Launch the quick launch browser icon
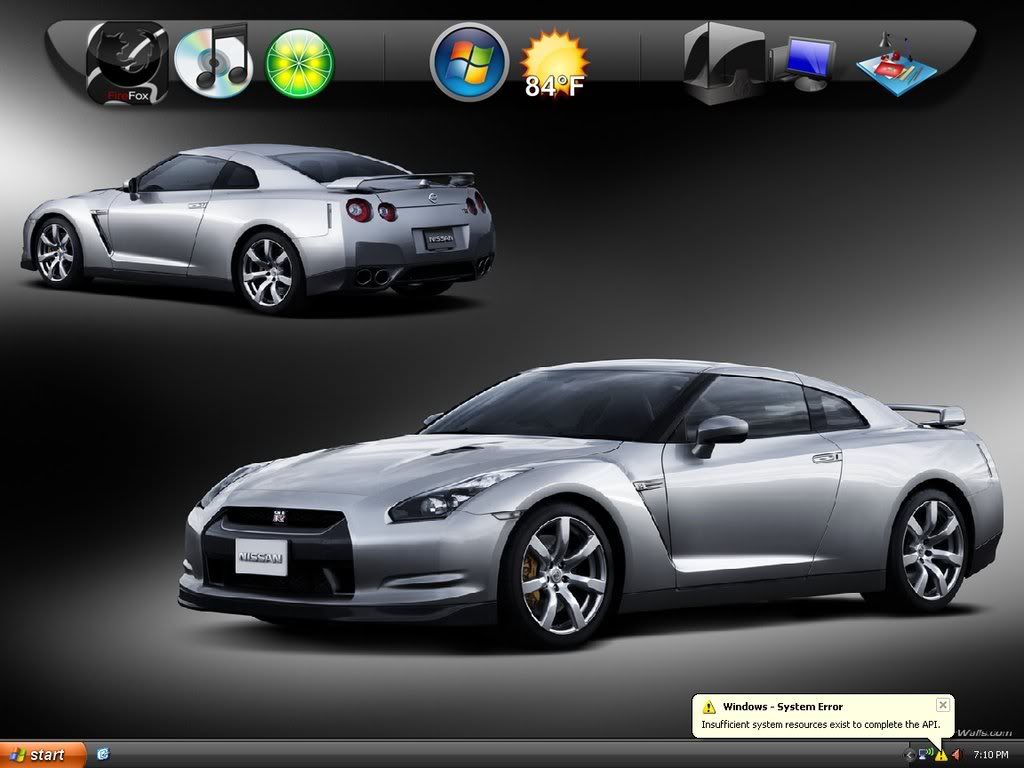The height and width of the screenshot is (768, 1024). pos(103,754)
